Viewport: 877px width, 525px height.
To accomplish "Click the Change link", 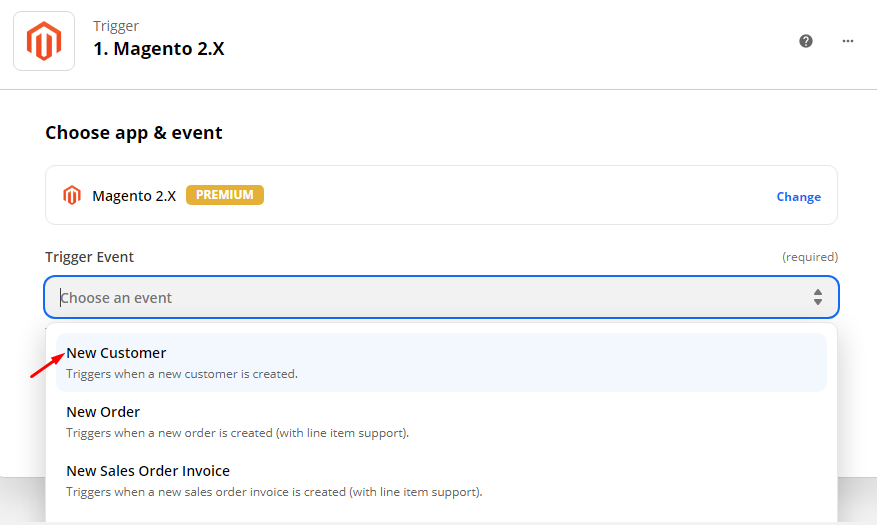I will (x=798, y=197).
